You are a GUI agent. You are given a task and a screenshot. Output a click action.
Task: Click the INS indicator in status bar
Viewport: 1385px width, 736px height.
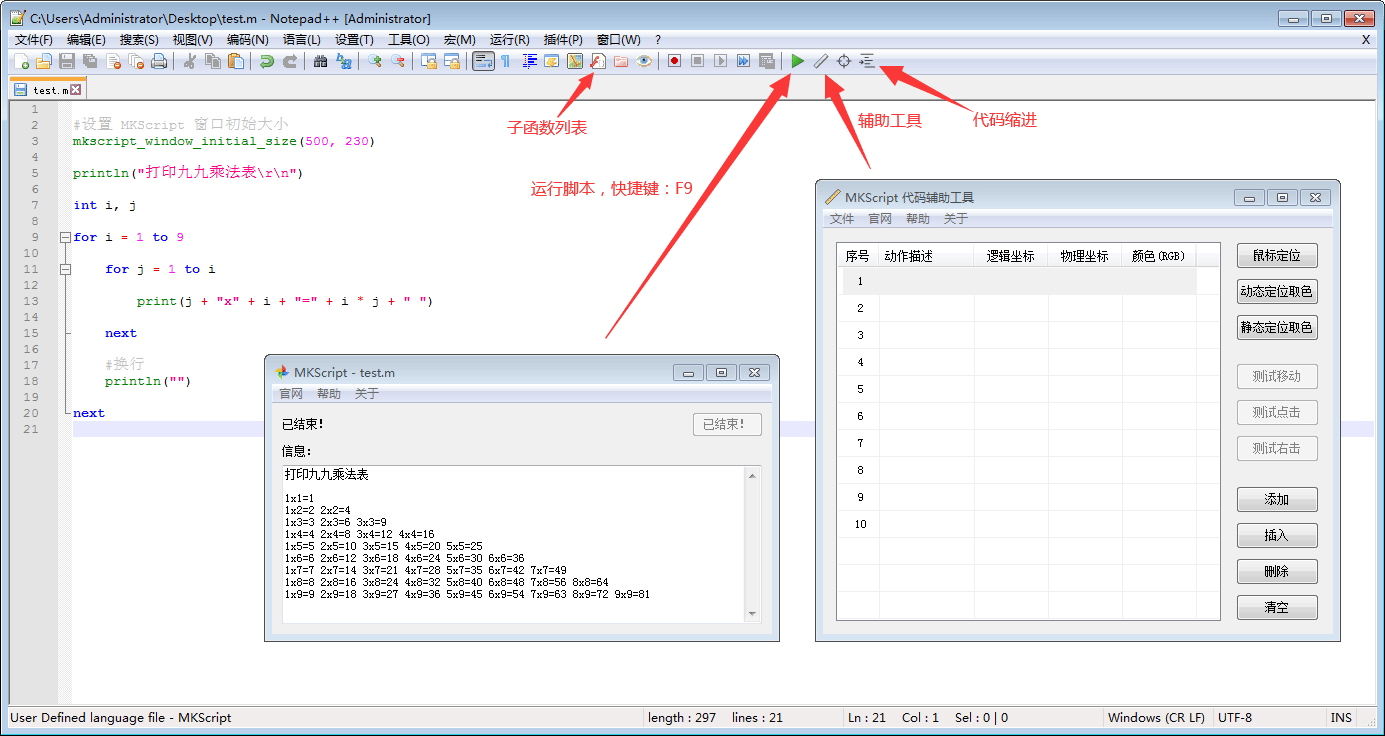click(1341, 717)
